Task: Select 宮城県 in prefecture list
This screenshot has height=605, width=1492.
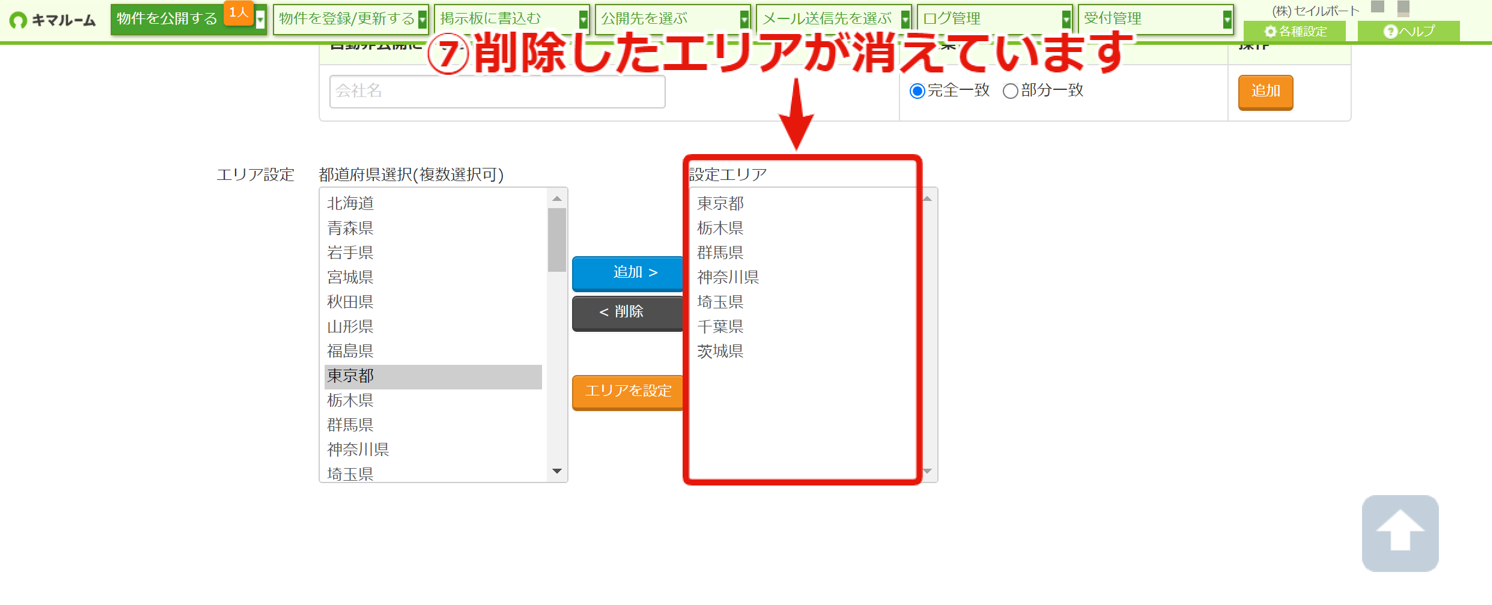Action: pyautogui.click(x=433, y=277)
